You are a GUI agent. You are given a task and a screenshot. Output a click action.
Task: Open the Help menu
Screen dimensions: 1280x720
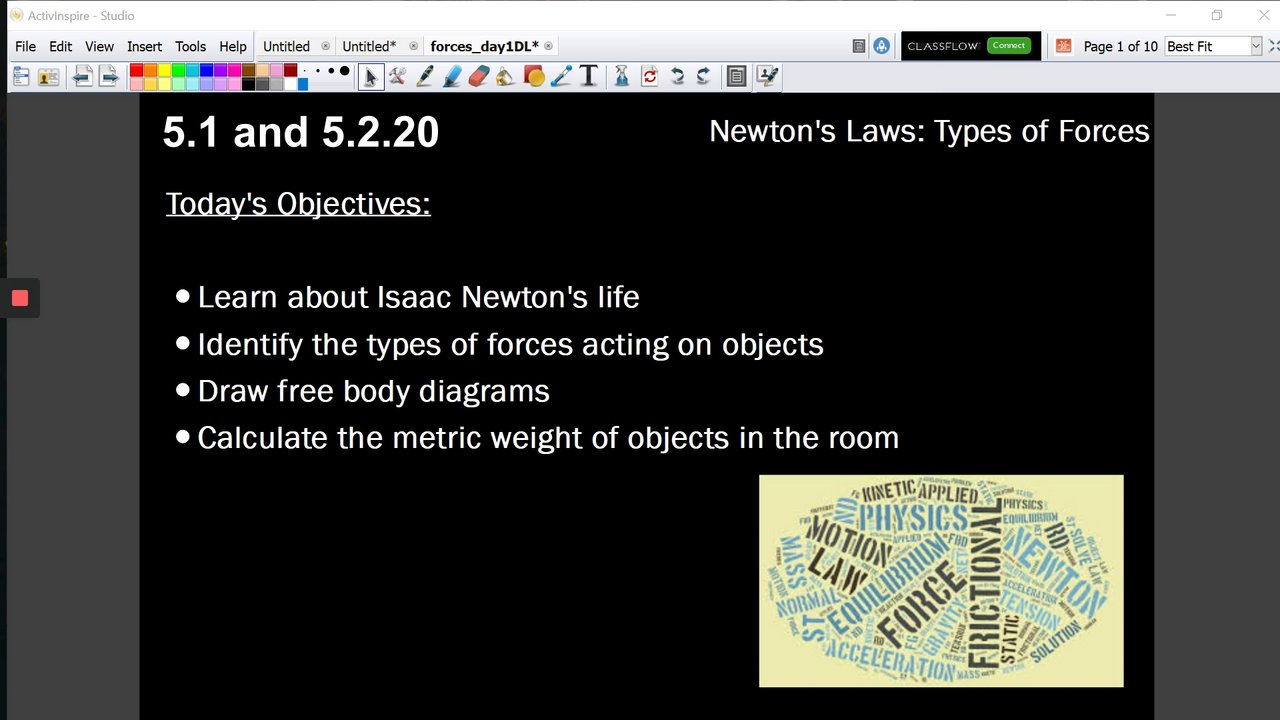(233, 46)
